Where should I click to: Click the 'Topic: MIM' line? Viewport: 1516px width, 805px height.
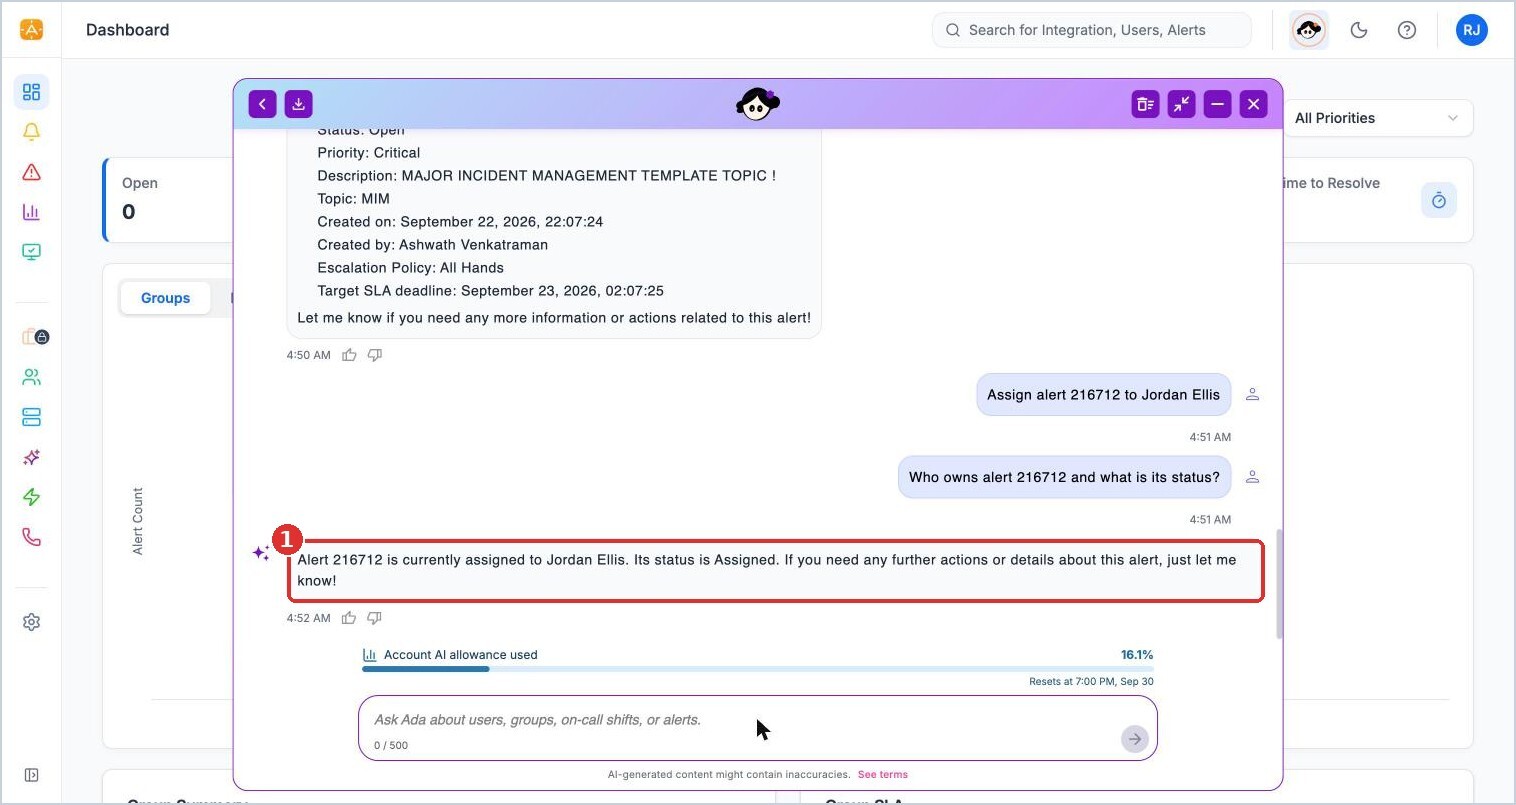[x=354, y=199]
